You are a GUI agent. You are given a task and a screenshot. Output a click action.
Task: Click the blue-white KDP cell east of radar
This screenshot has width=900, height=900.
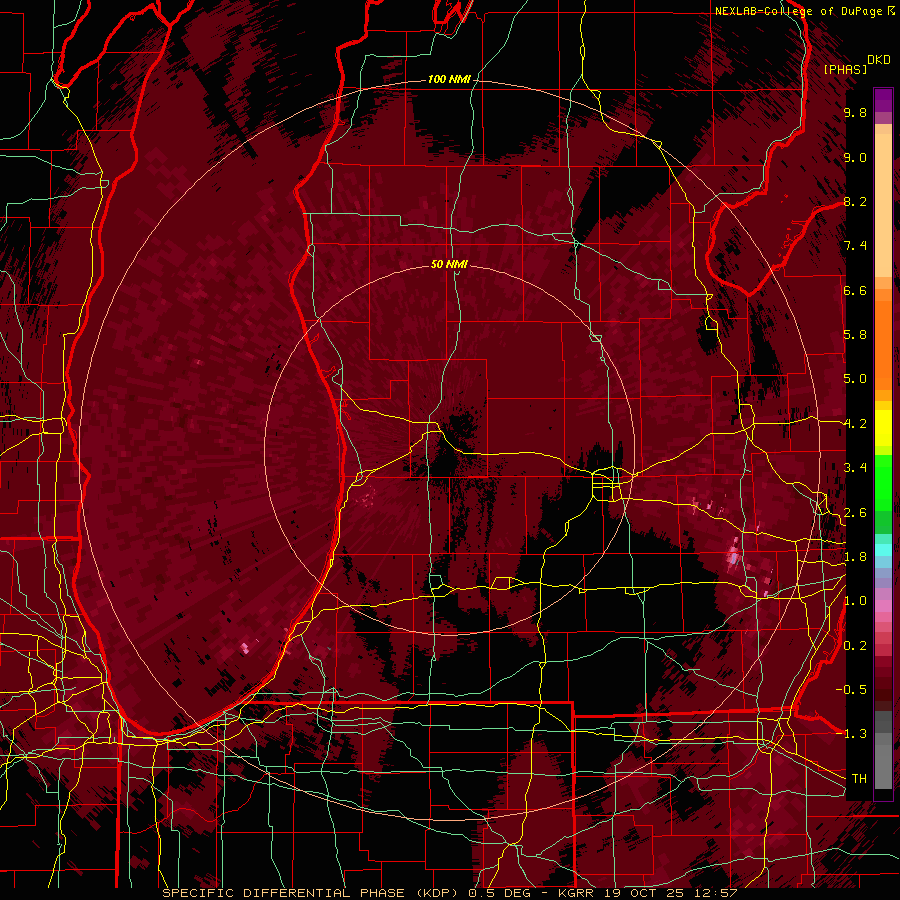pos(734,556)
